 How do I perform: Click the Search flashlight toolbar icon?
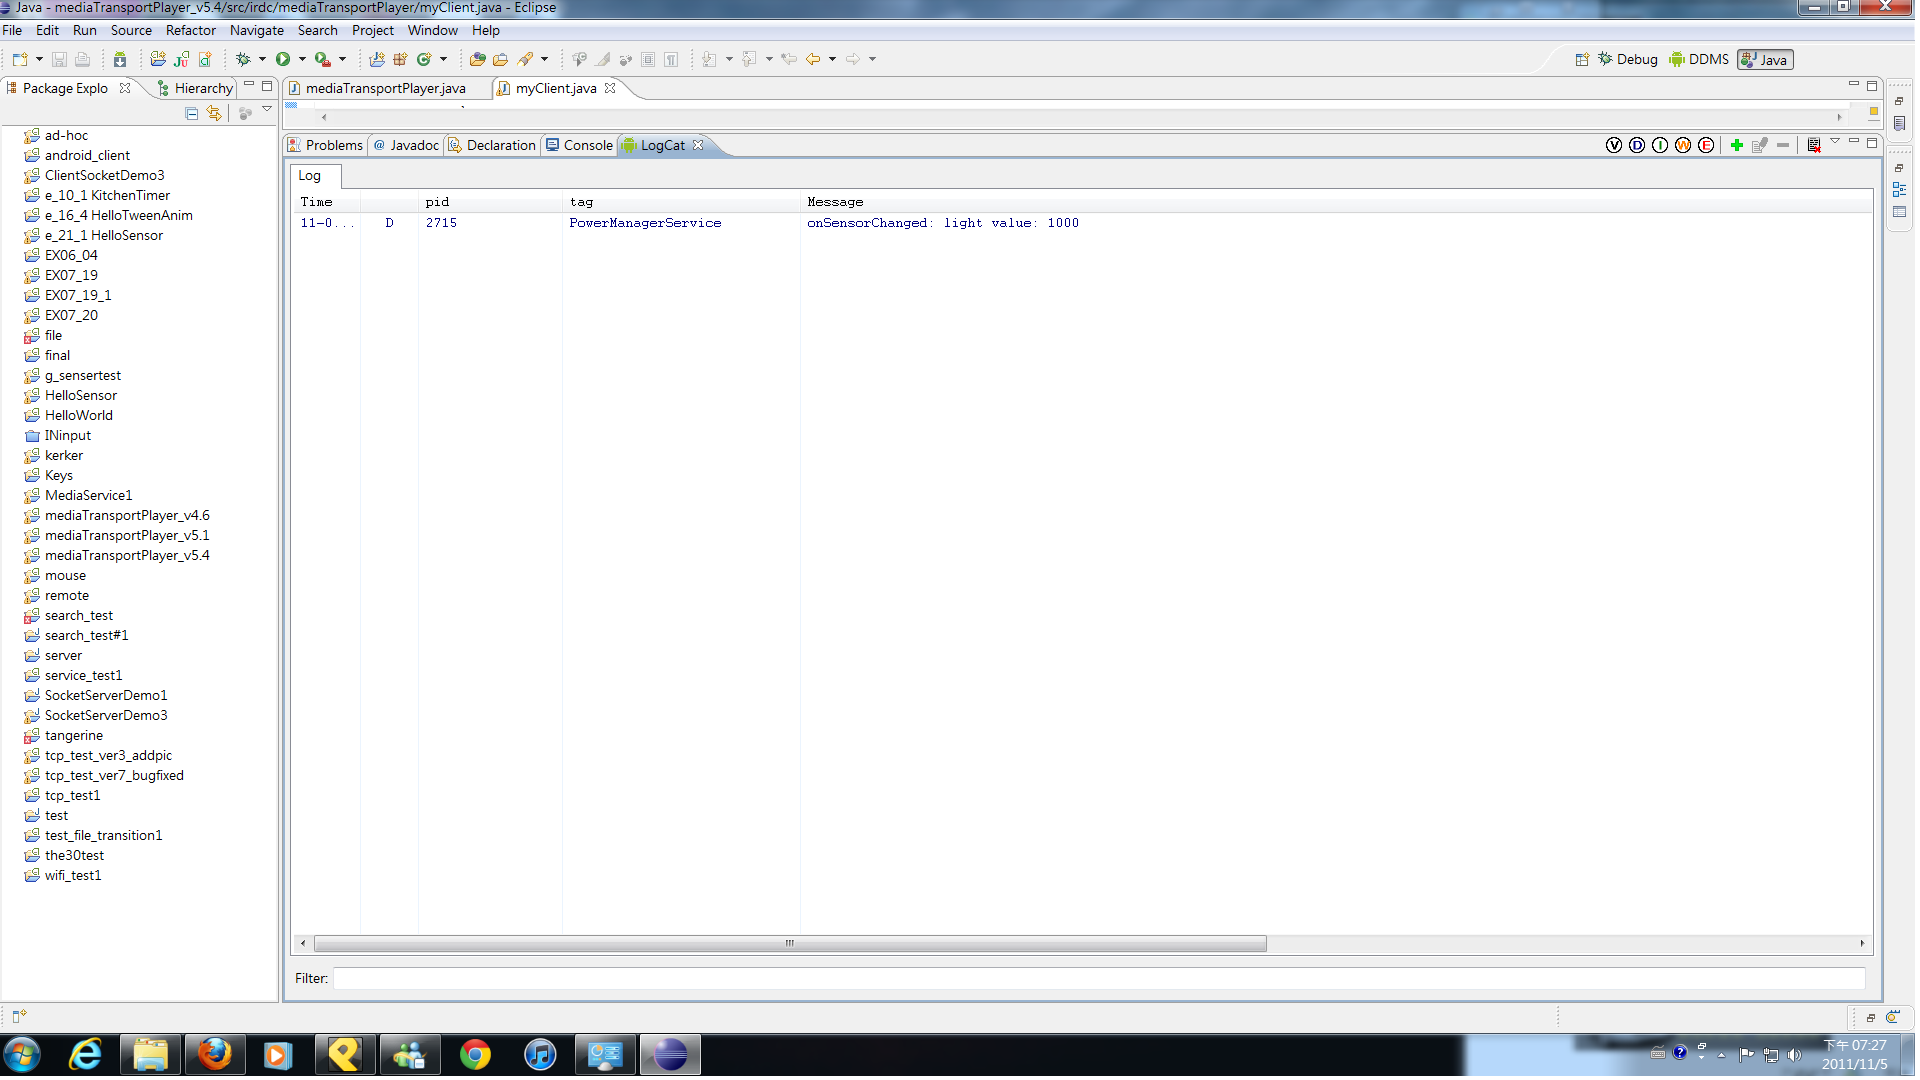coord(525,60)
